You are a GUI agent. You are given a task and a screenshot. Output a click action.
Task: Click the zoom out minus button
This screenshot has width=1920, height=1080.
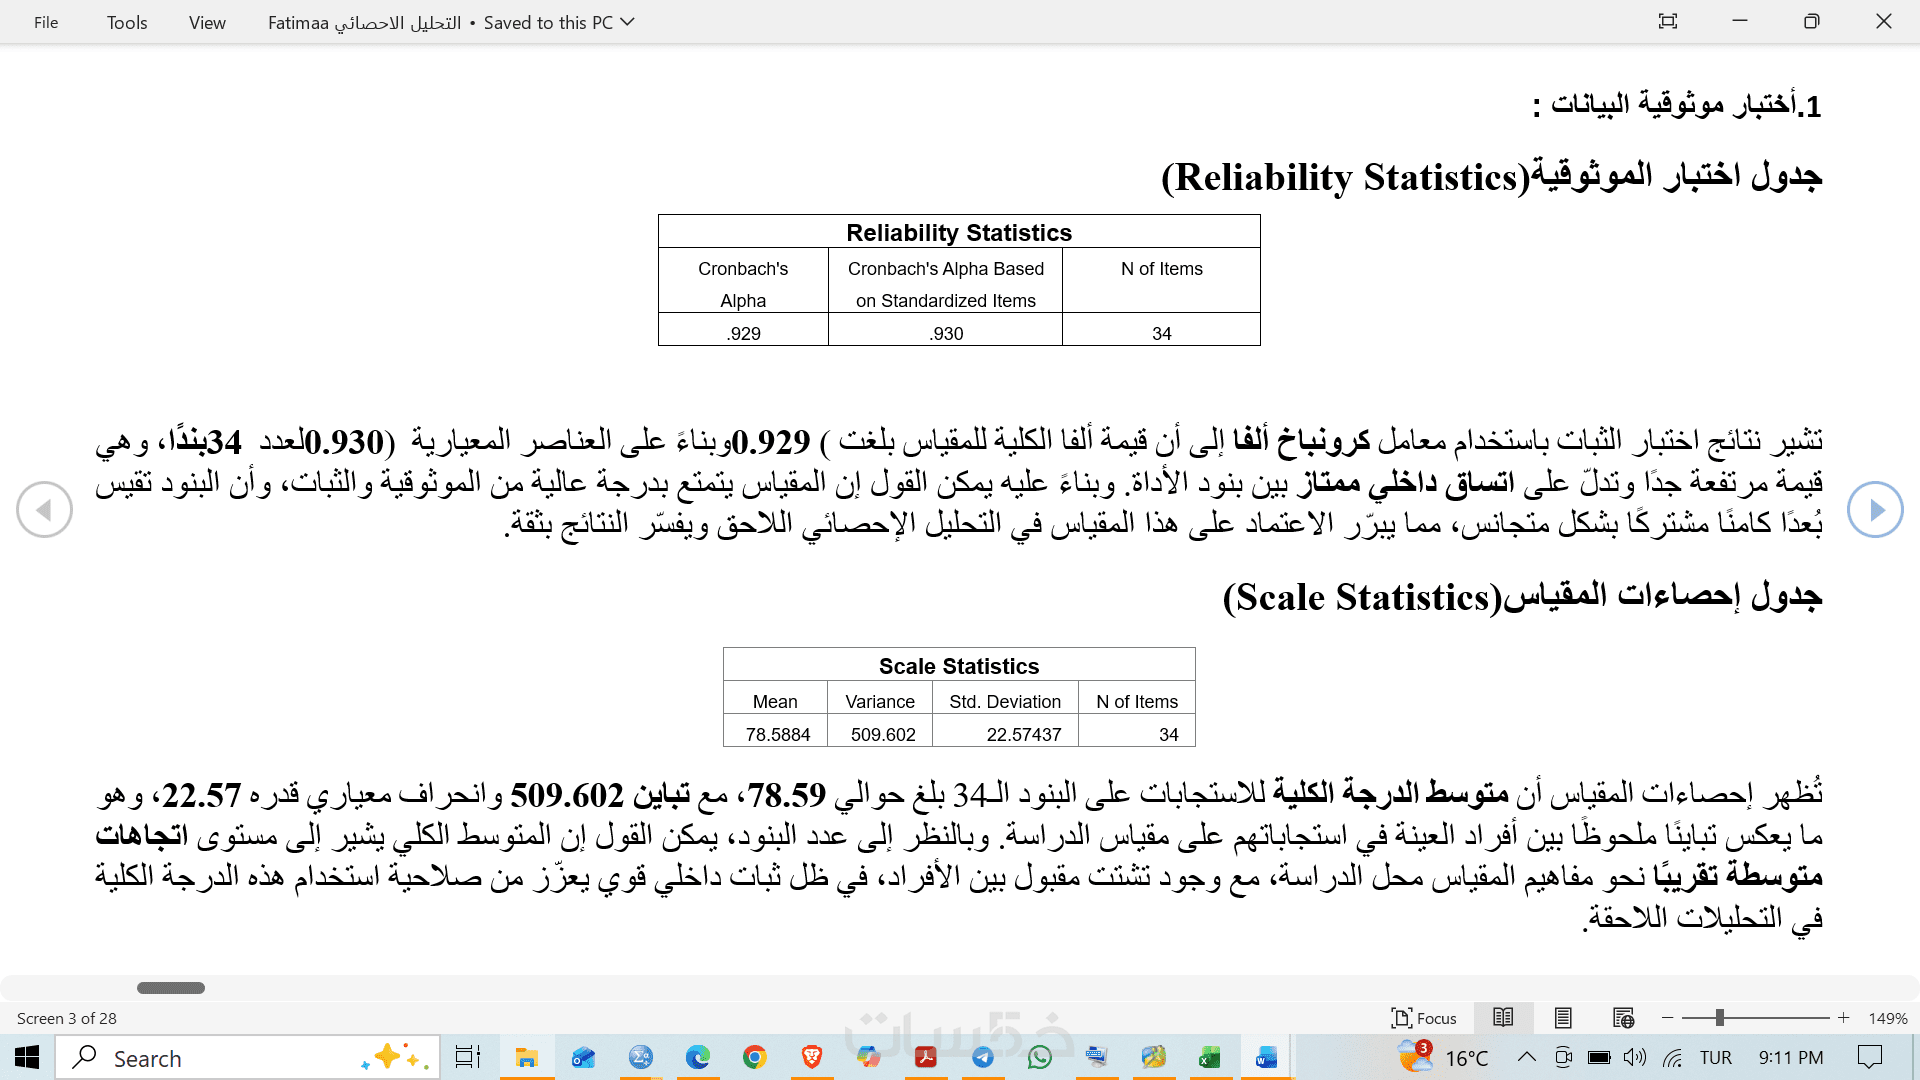click(x=1667, y=1018)
